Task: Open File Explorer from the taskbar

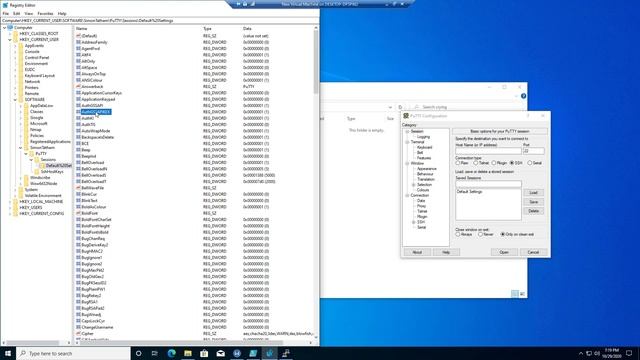Action: (x=188, y=353)
